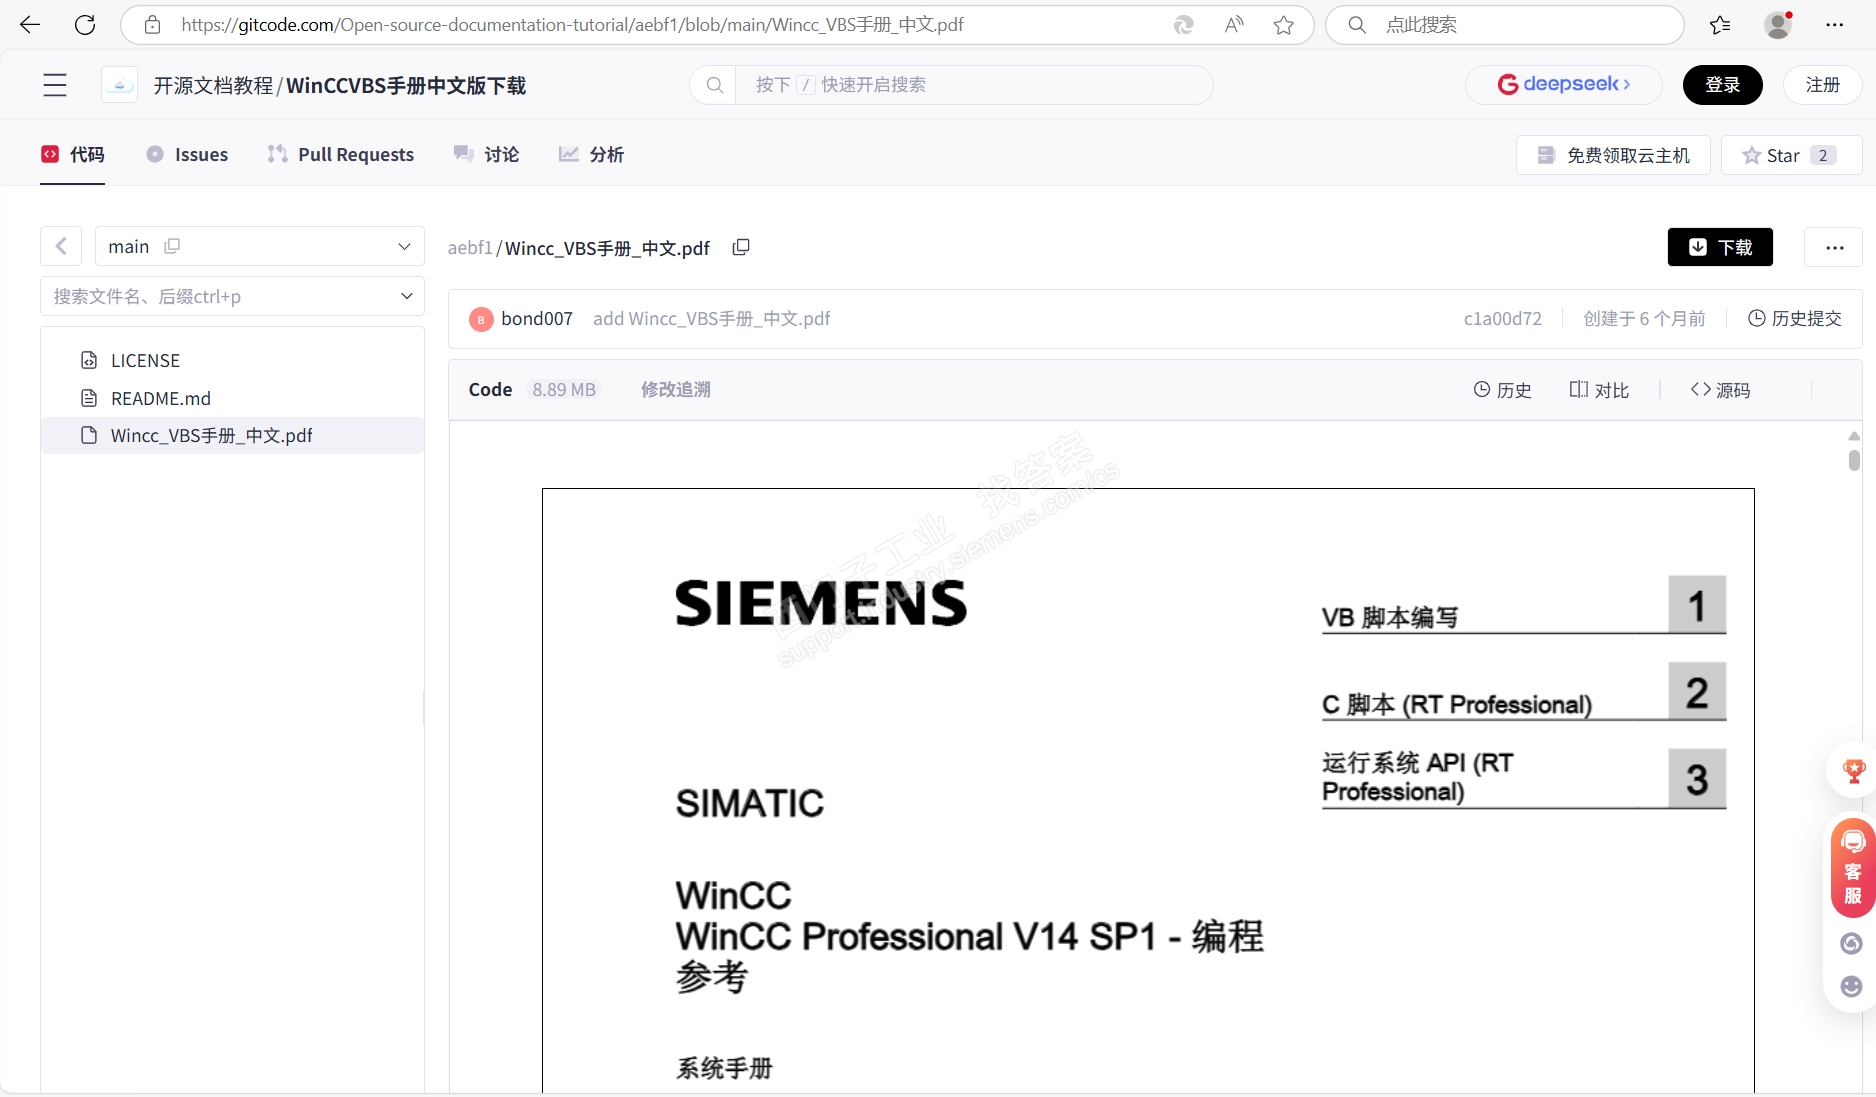The height and width of the screenshot is (1097, 1876).
Task: Open WinCCVBS手册中文版下载 repository link
Action: coord(406,85)
